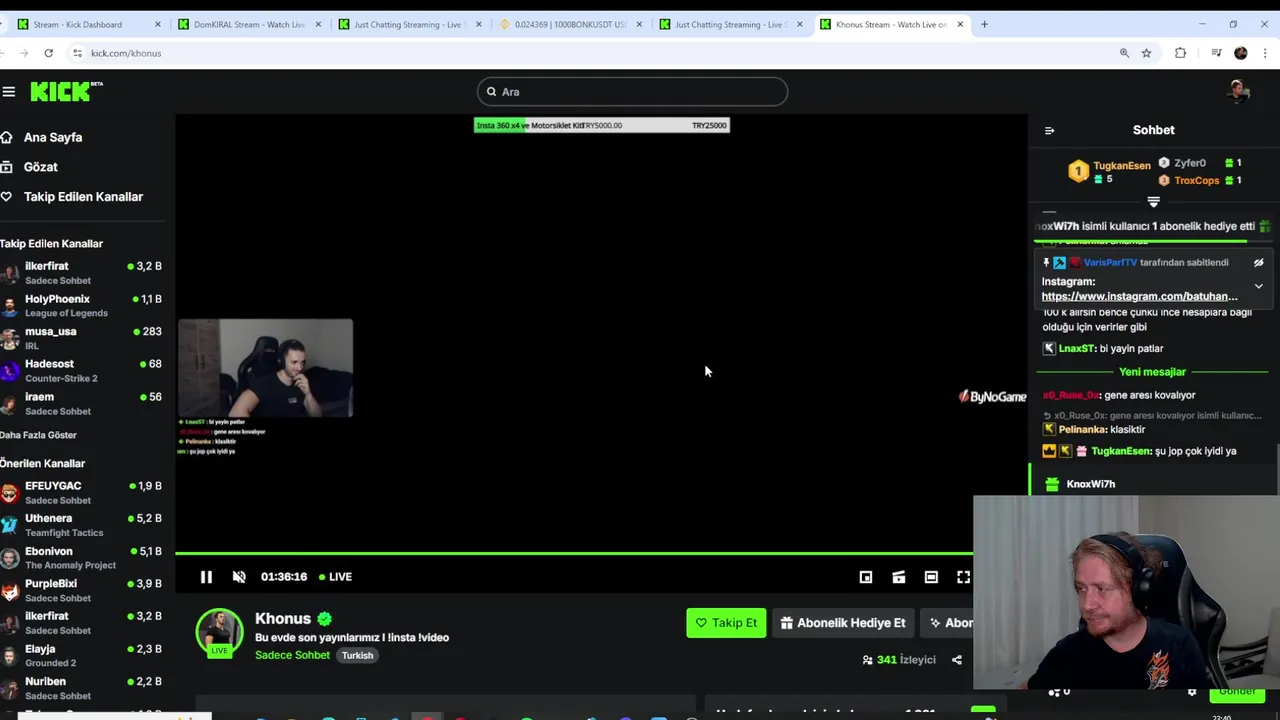Open pinned Instagram link
The width and height of the screenshot is (1280, 720).
[1139, 297]
